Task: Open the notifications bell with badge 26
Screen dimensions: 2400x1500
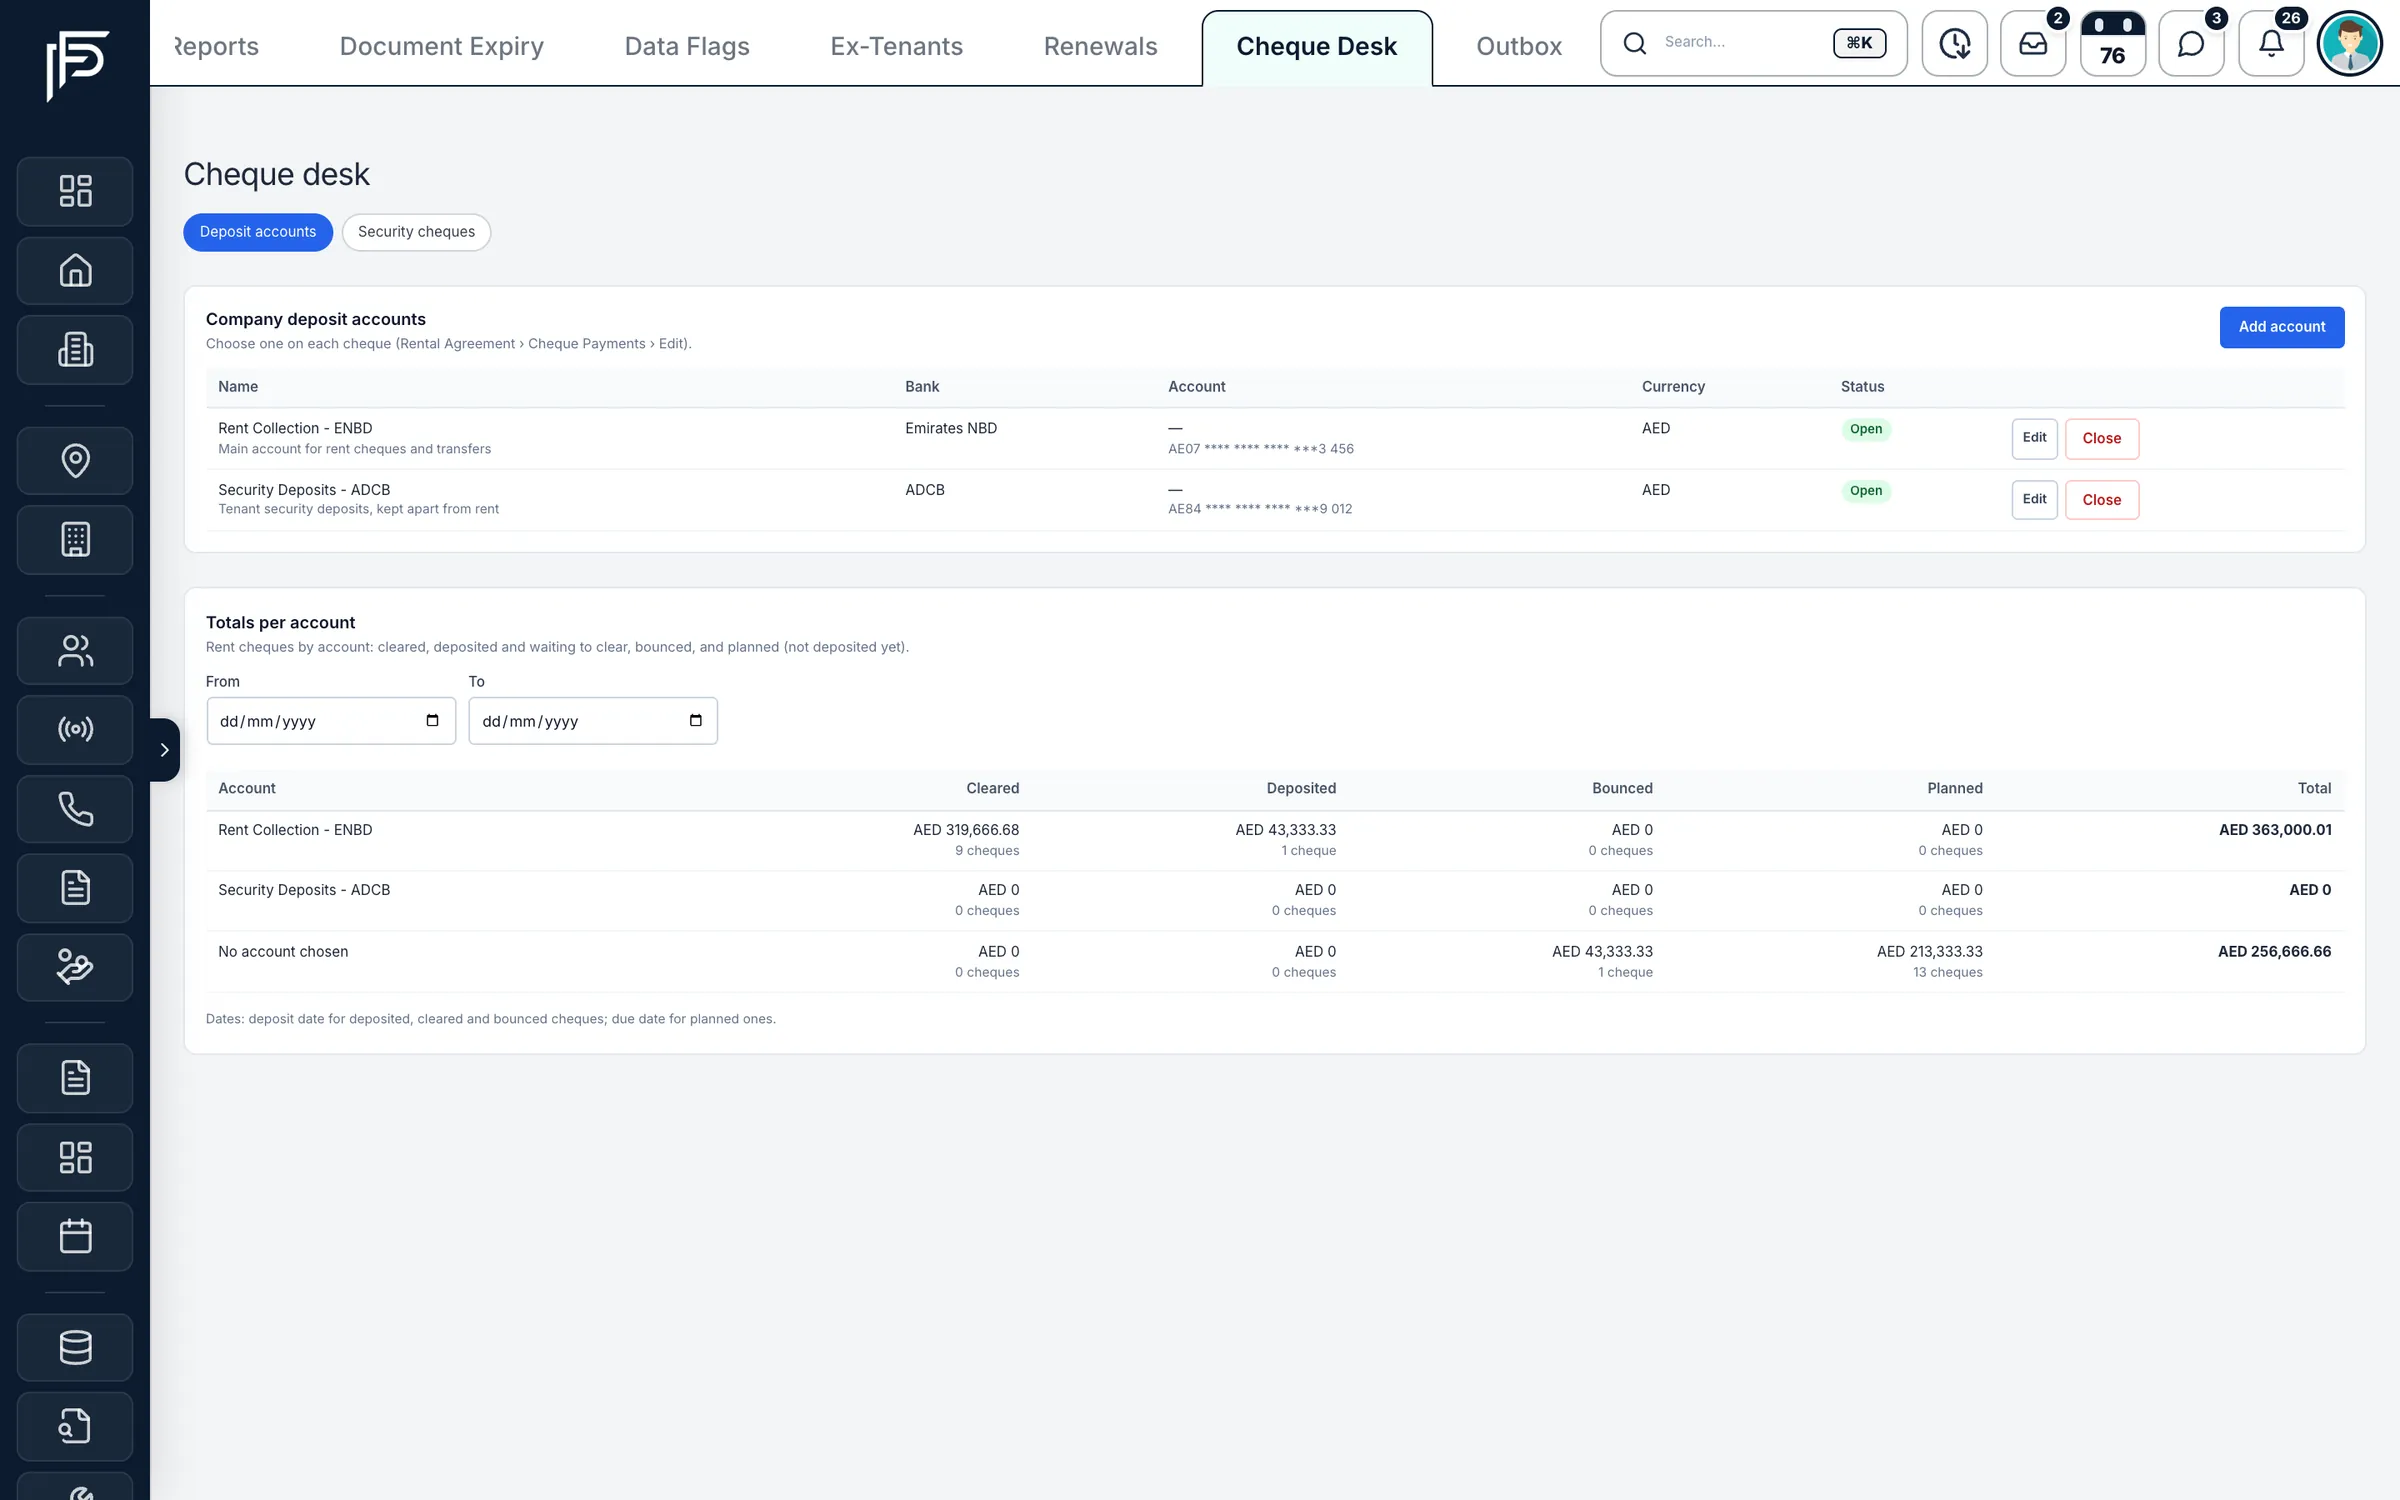Action: coord(2271,43)
